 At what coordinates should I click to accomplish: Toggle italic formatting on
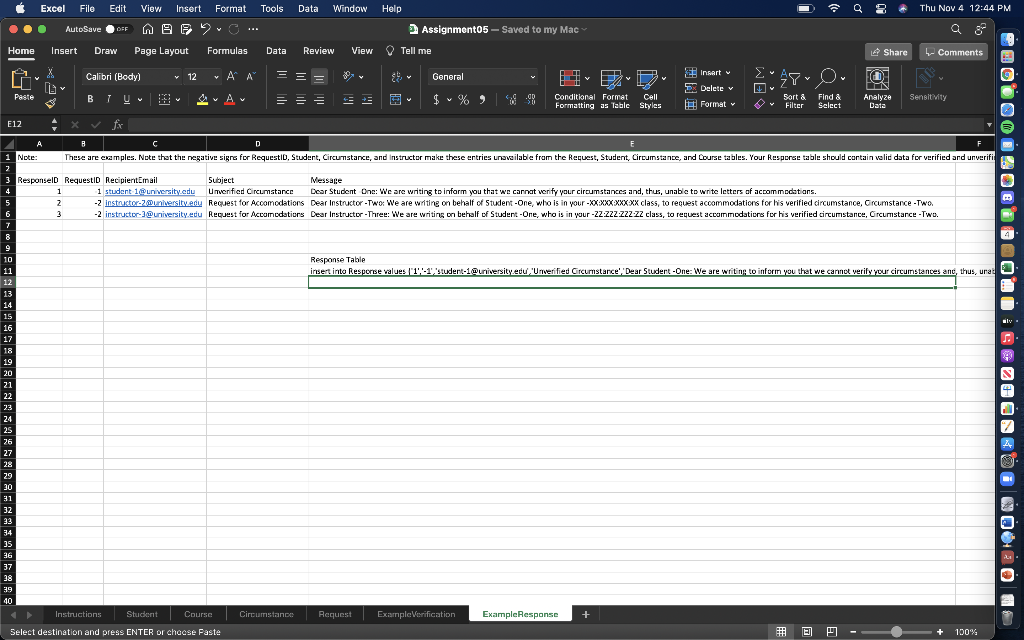108,98
